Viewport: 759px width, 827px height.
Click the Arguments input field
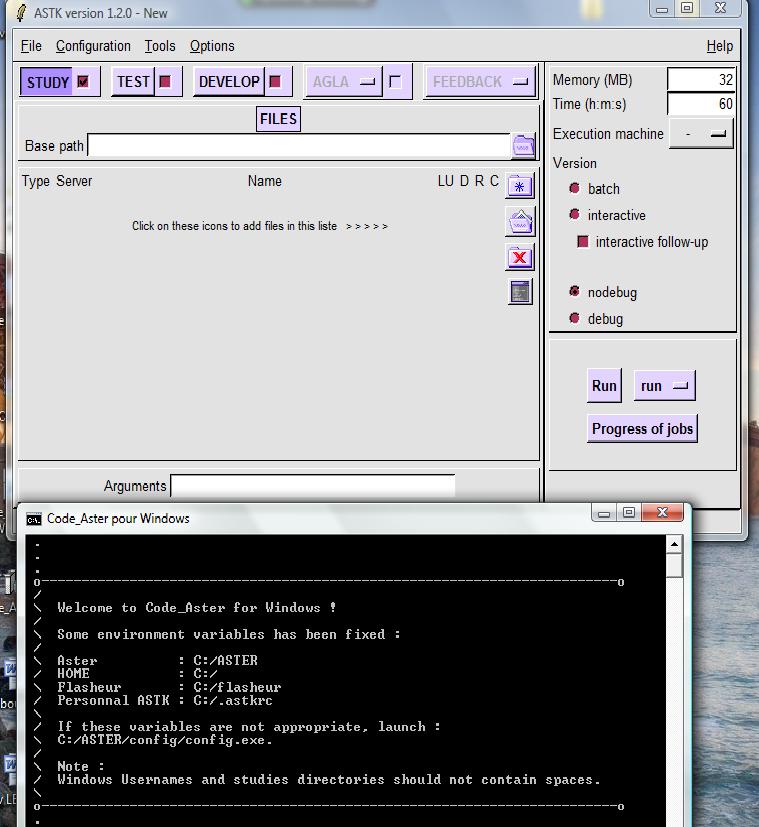pyautogui.click(x=313, y=486)
